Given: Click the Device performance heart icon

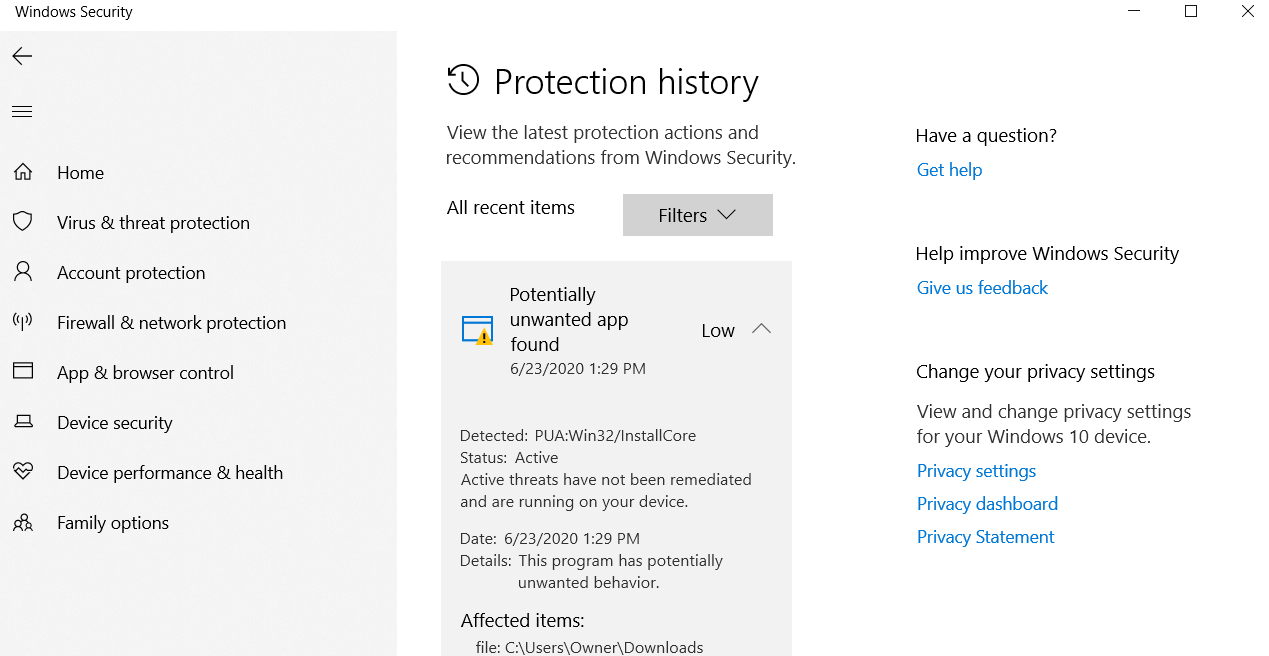Looking at the screenshot, I should pyautogui.click(x=22, y=472).
